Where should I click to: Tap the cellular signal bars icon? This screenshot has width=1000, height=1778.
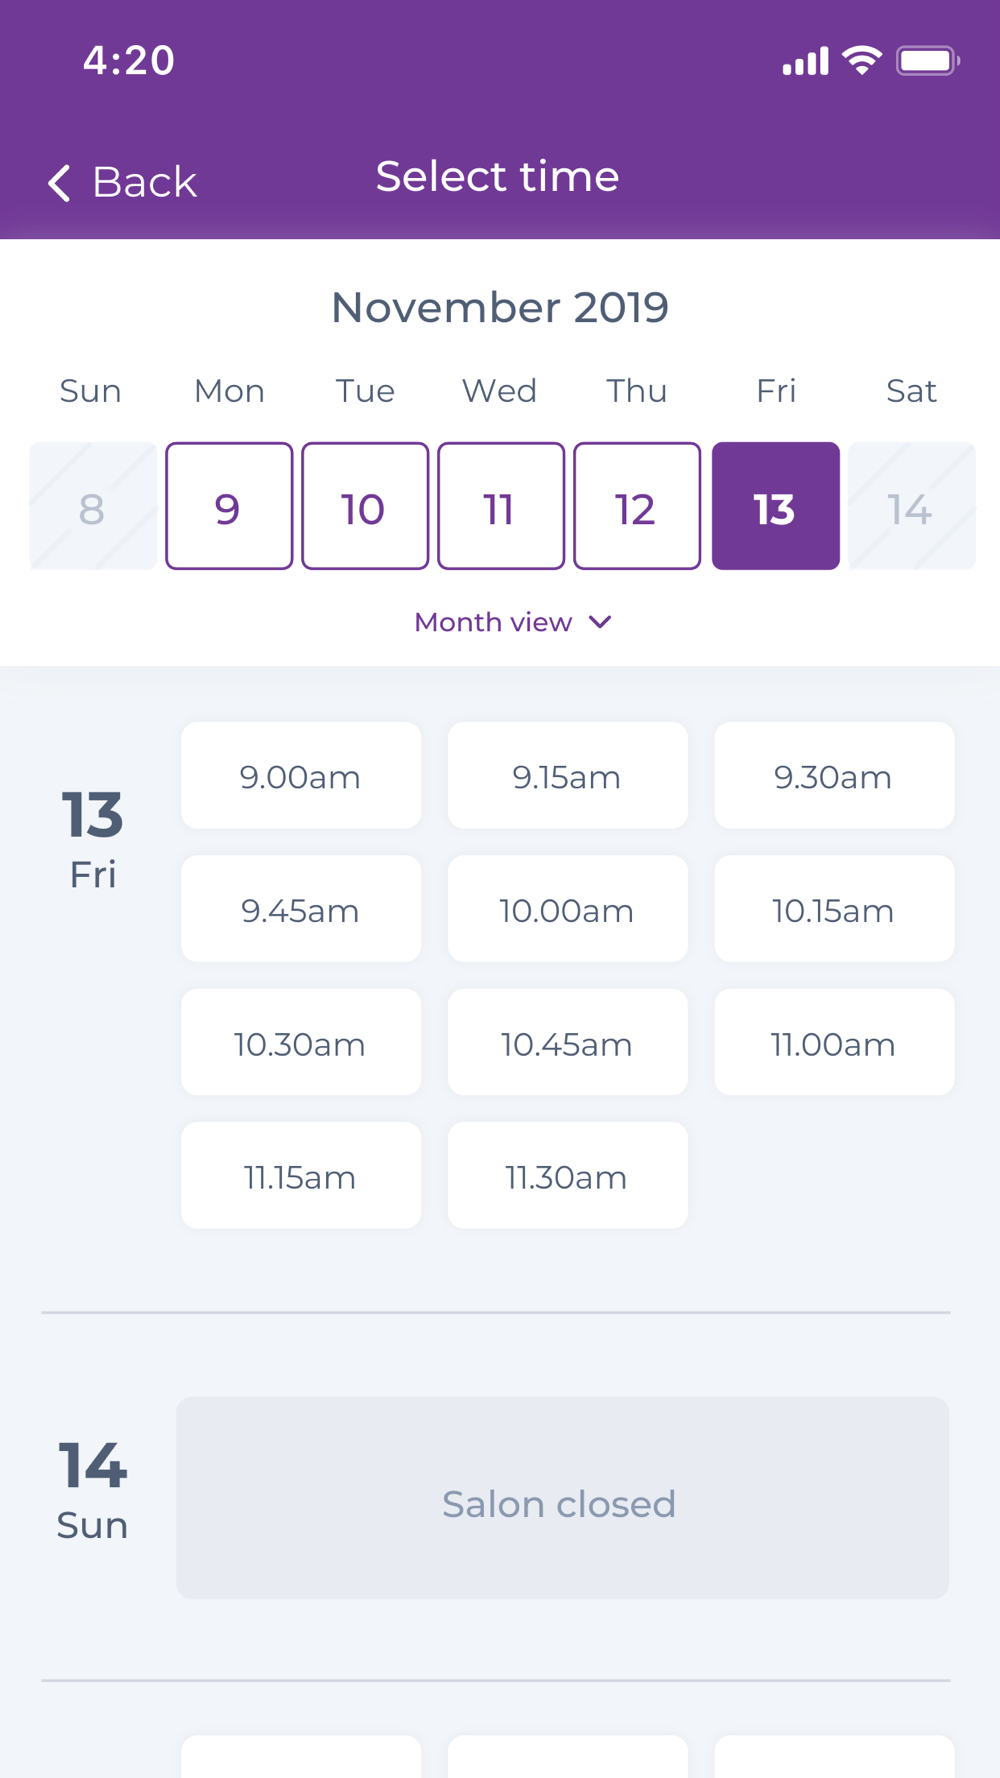(x=805, y=62)
